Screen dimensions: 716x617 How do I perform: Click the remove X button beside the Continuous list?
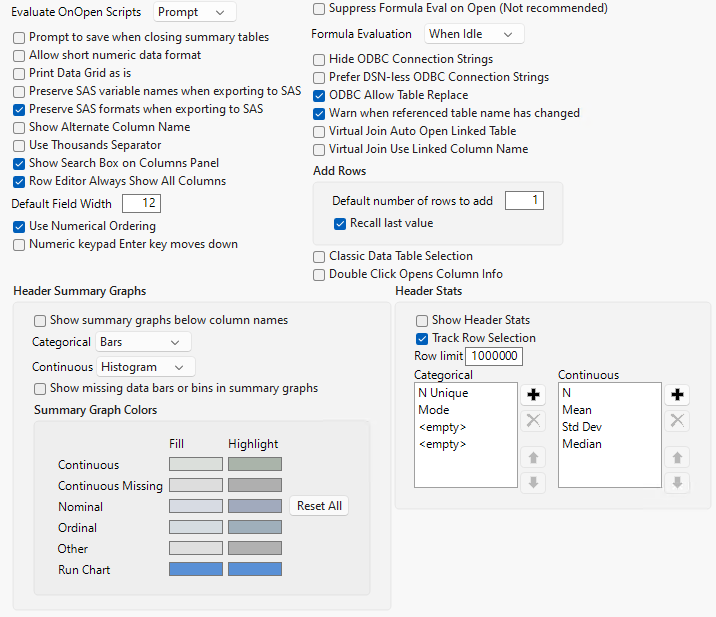point(677,420)
